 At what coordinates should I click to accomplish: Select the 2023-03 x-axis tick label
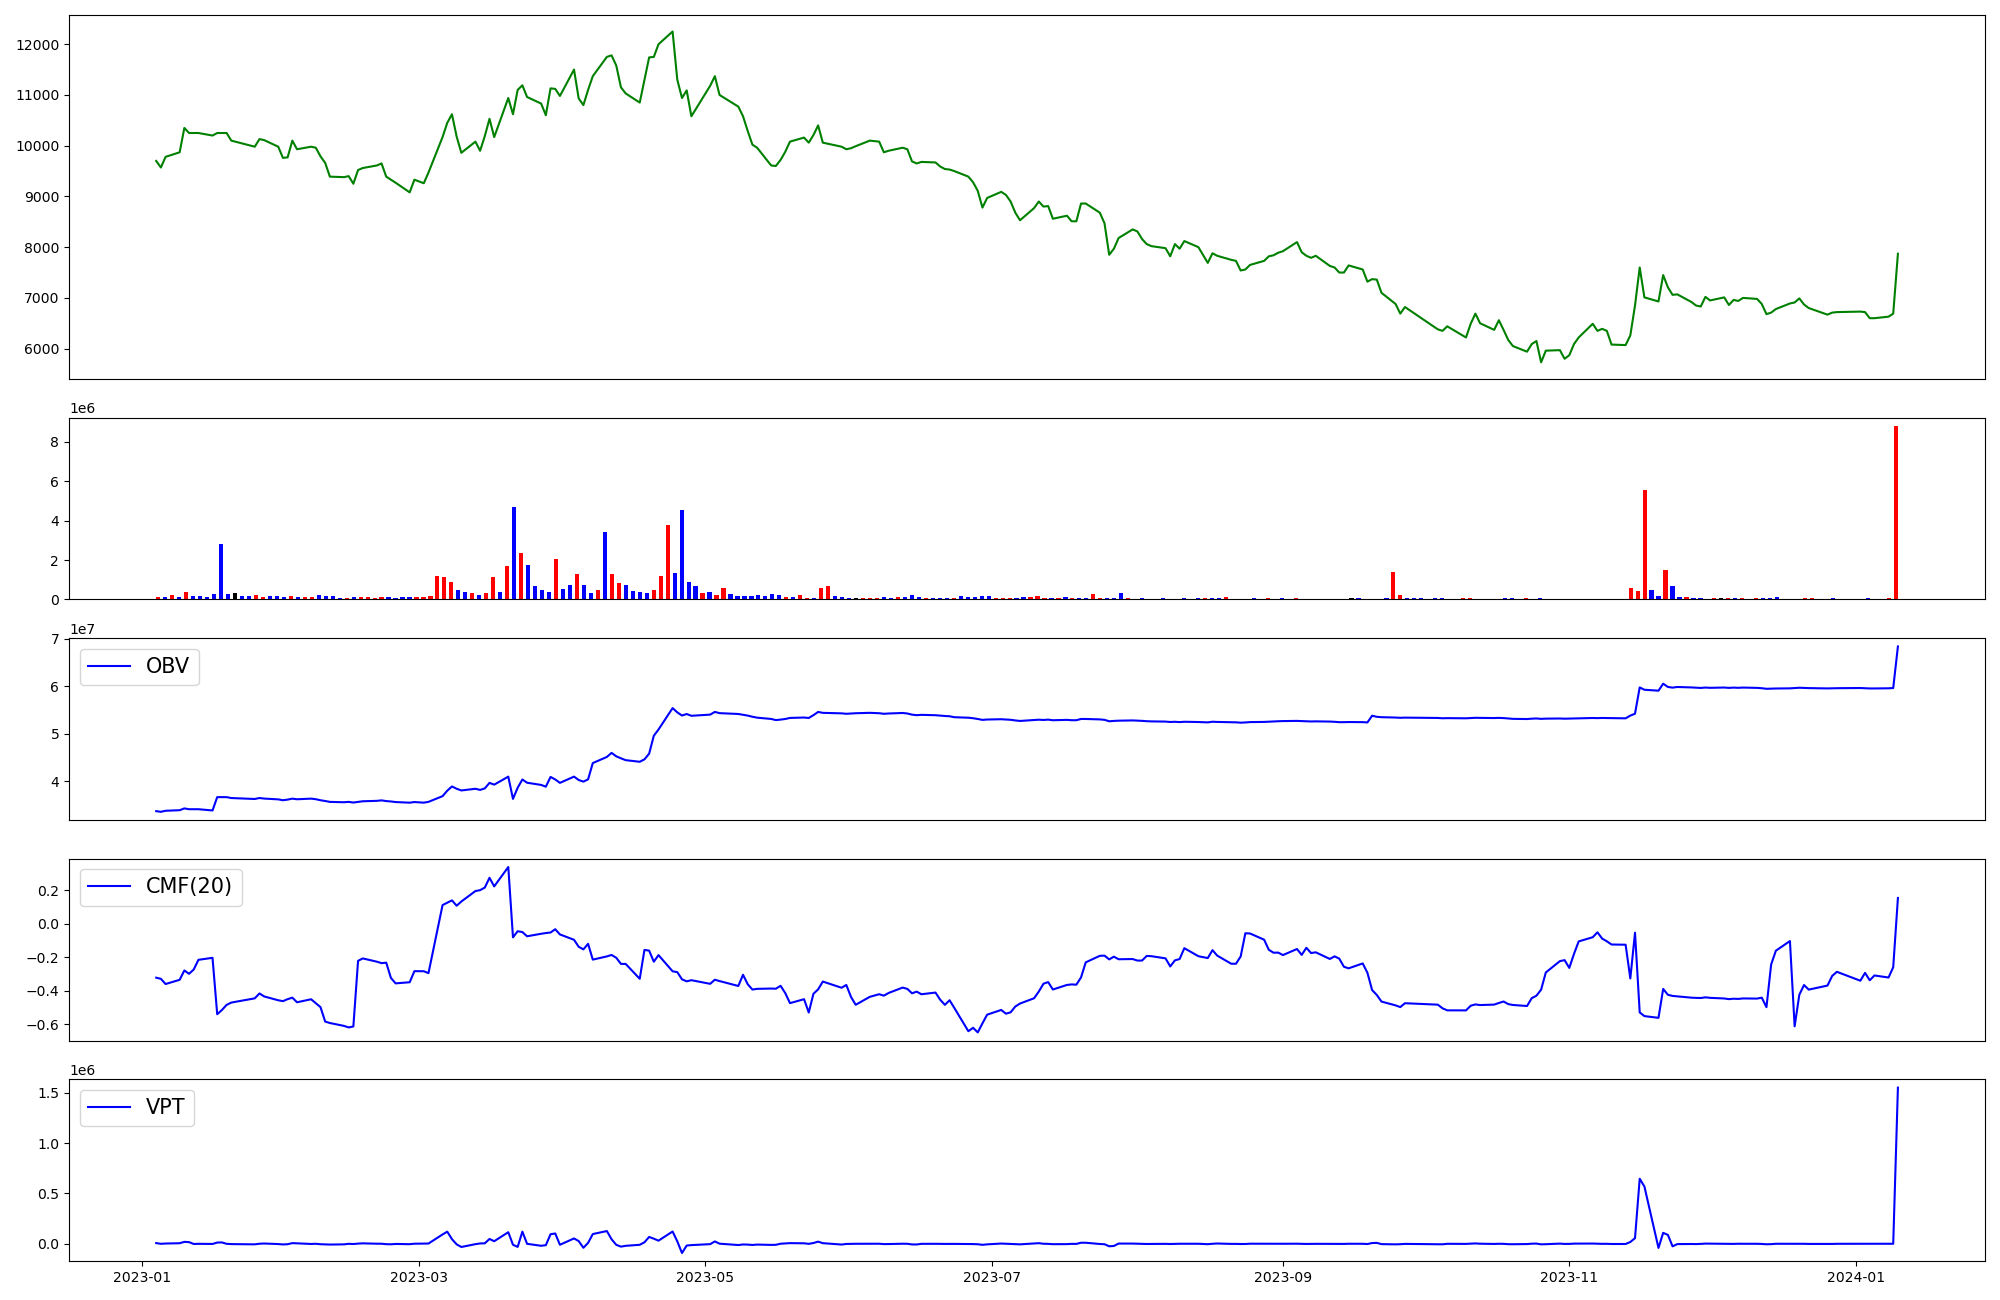tap(419, 1277)
